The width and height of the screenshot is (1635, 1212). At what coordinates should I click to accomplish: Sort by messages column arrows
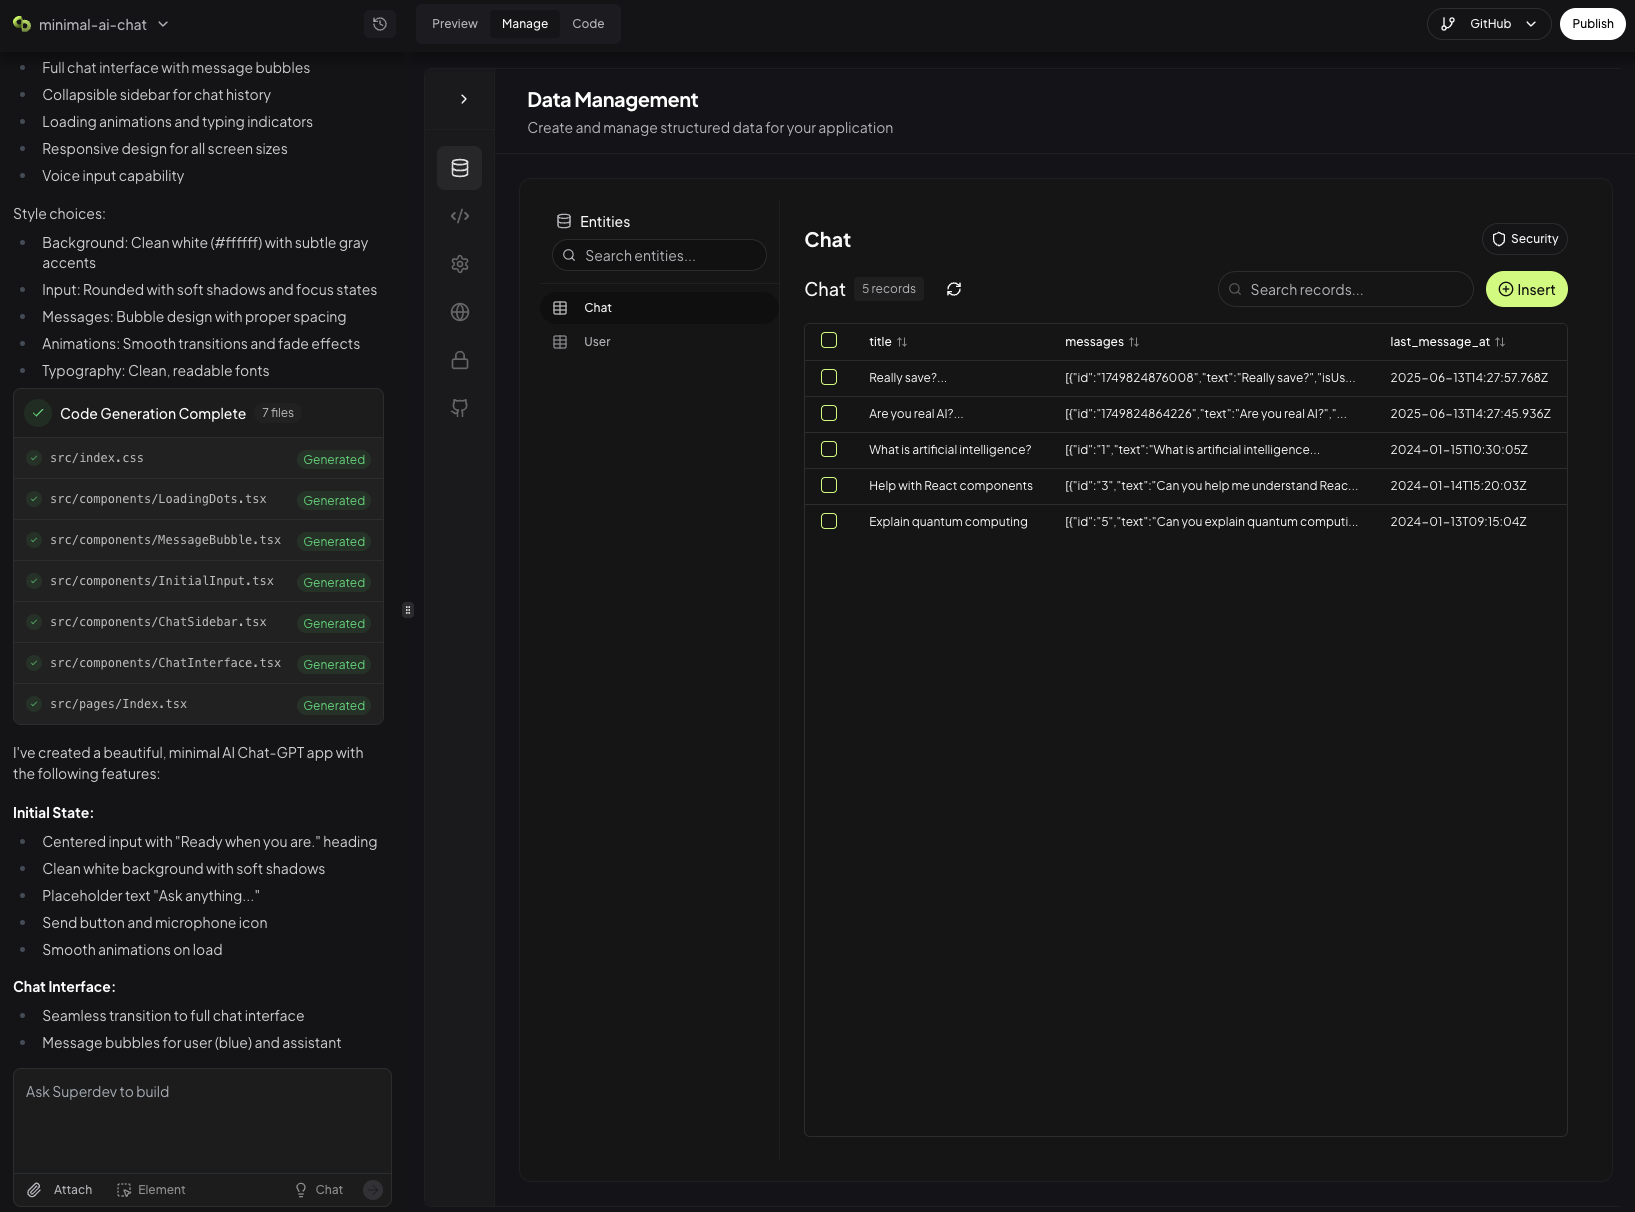pos(1134,342)
